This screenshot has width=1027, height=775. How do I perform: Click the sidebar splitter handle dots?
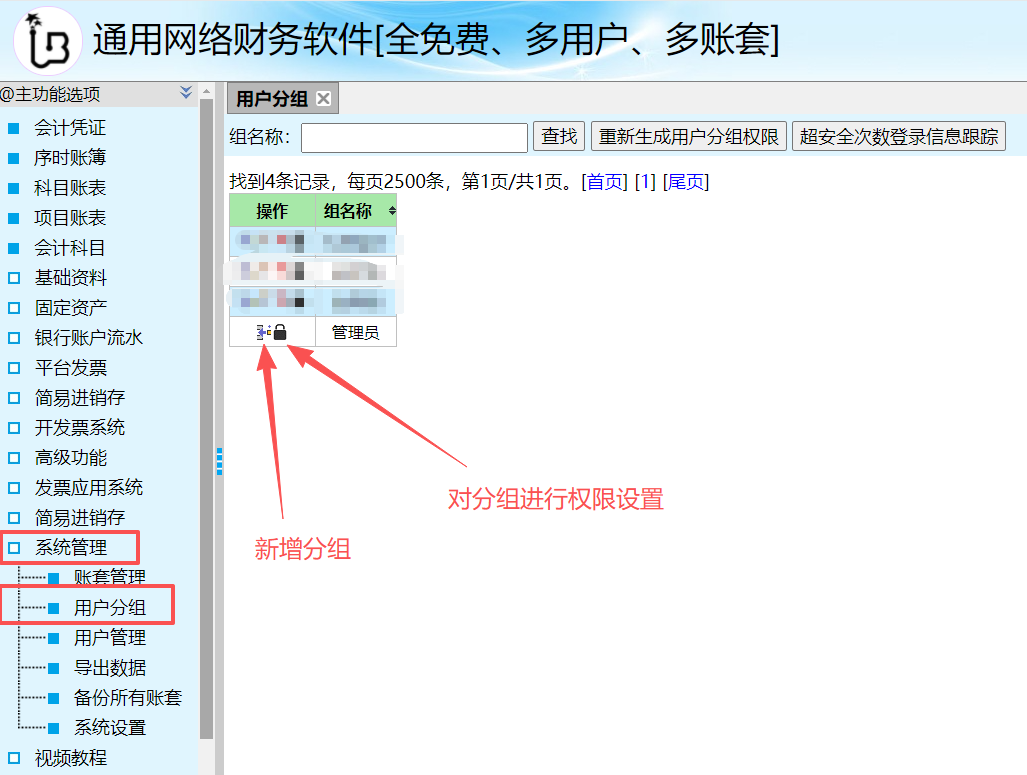[219, 461]
